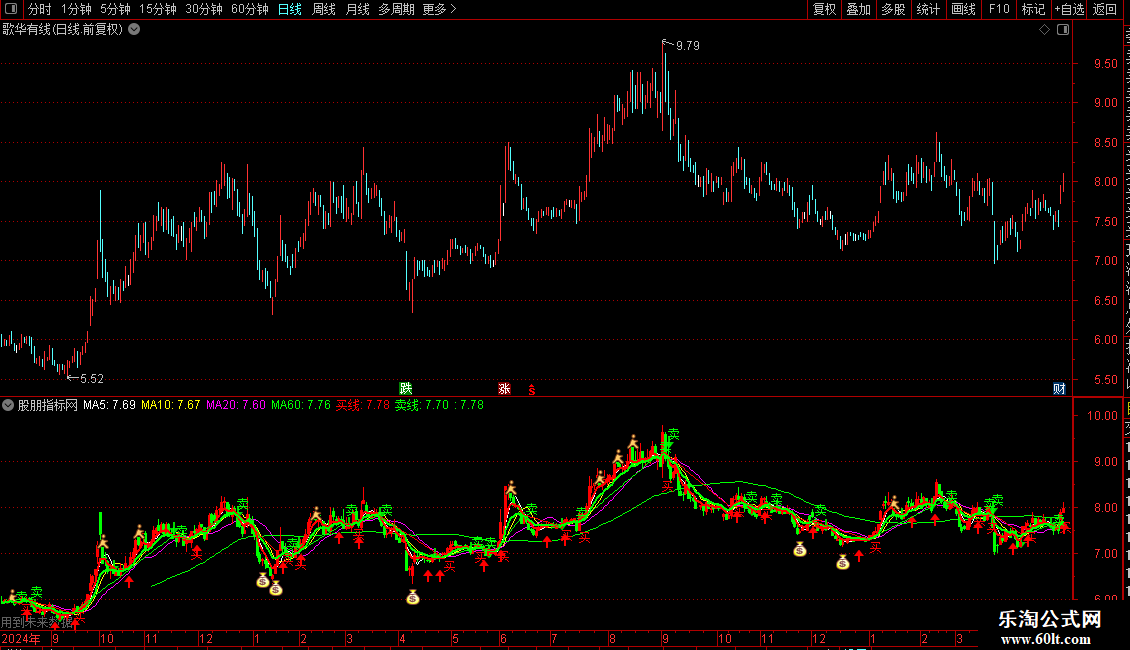The width and height of the screenshot is (1130, 650).
Task: Open the dropdown beside 歌华有线 title
Action: (x=134, y=30)
